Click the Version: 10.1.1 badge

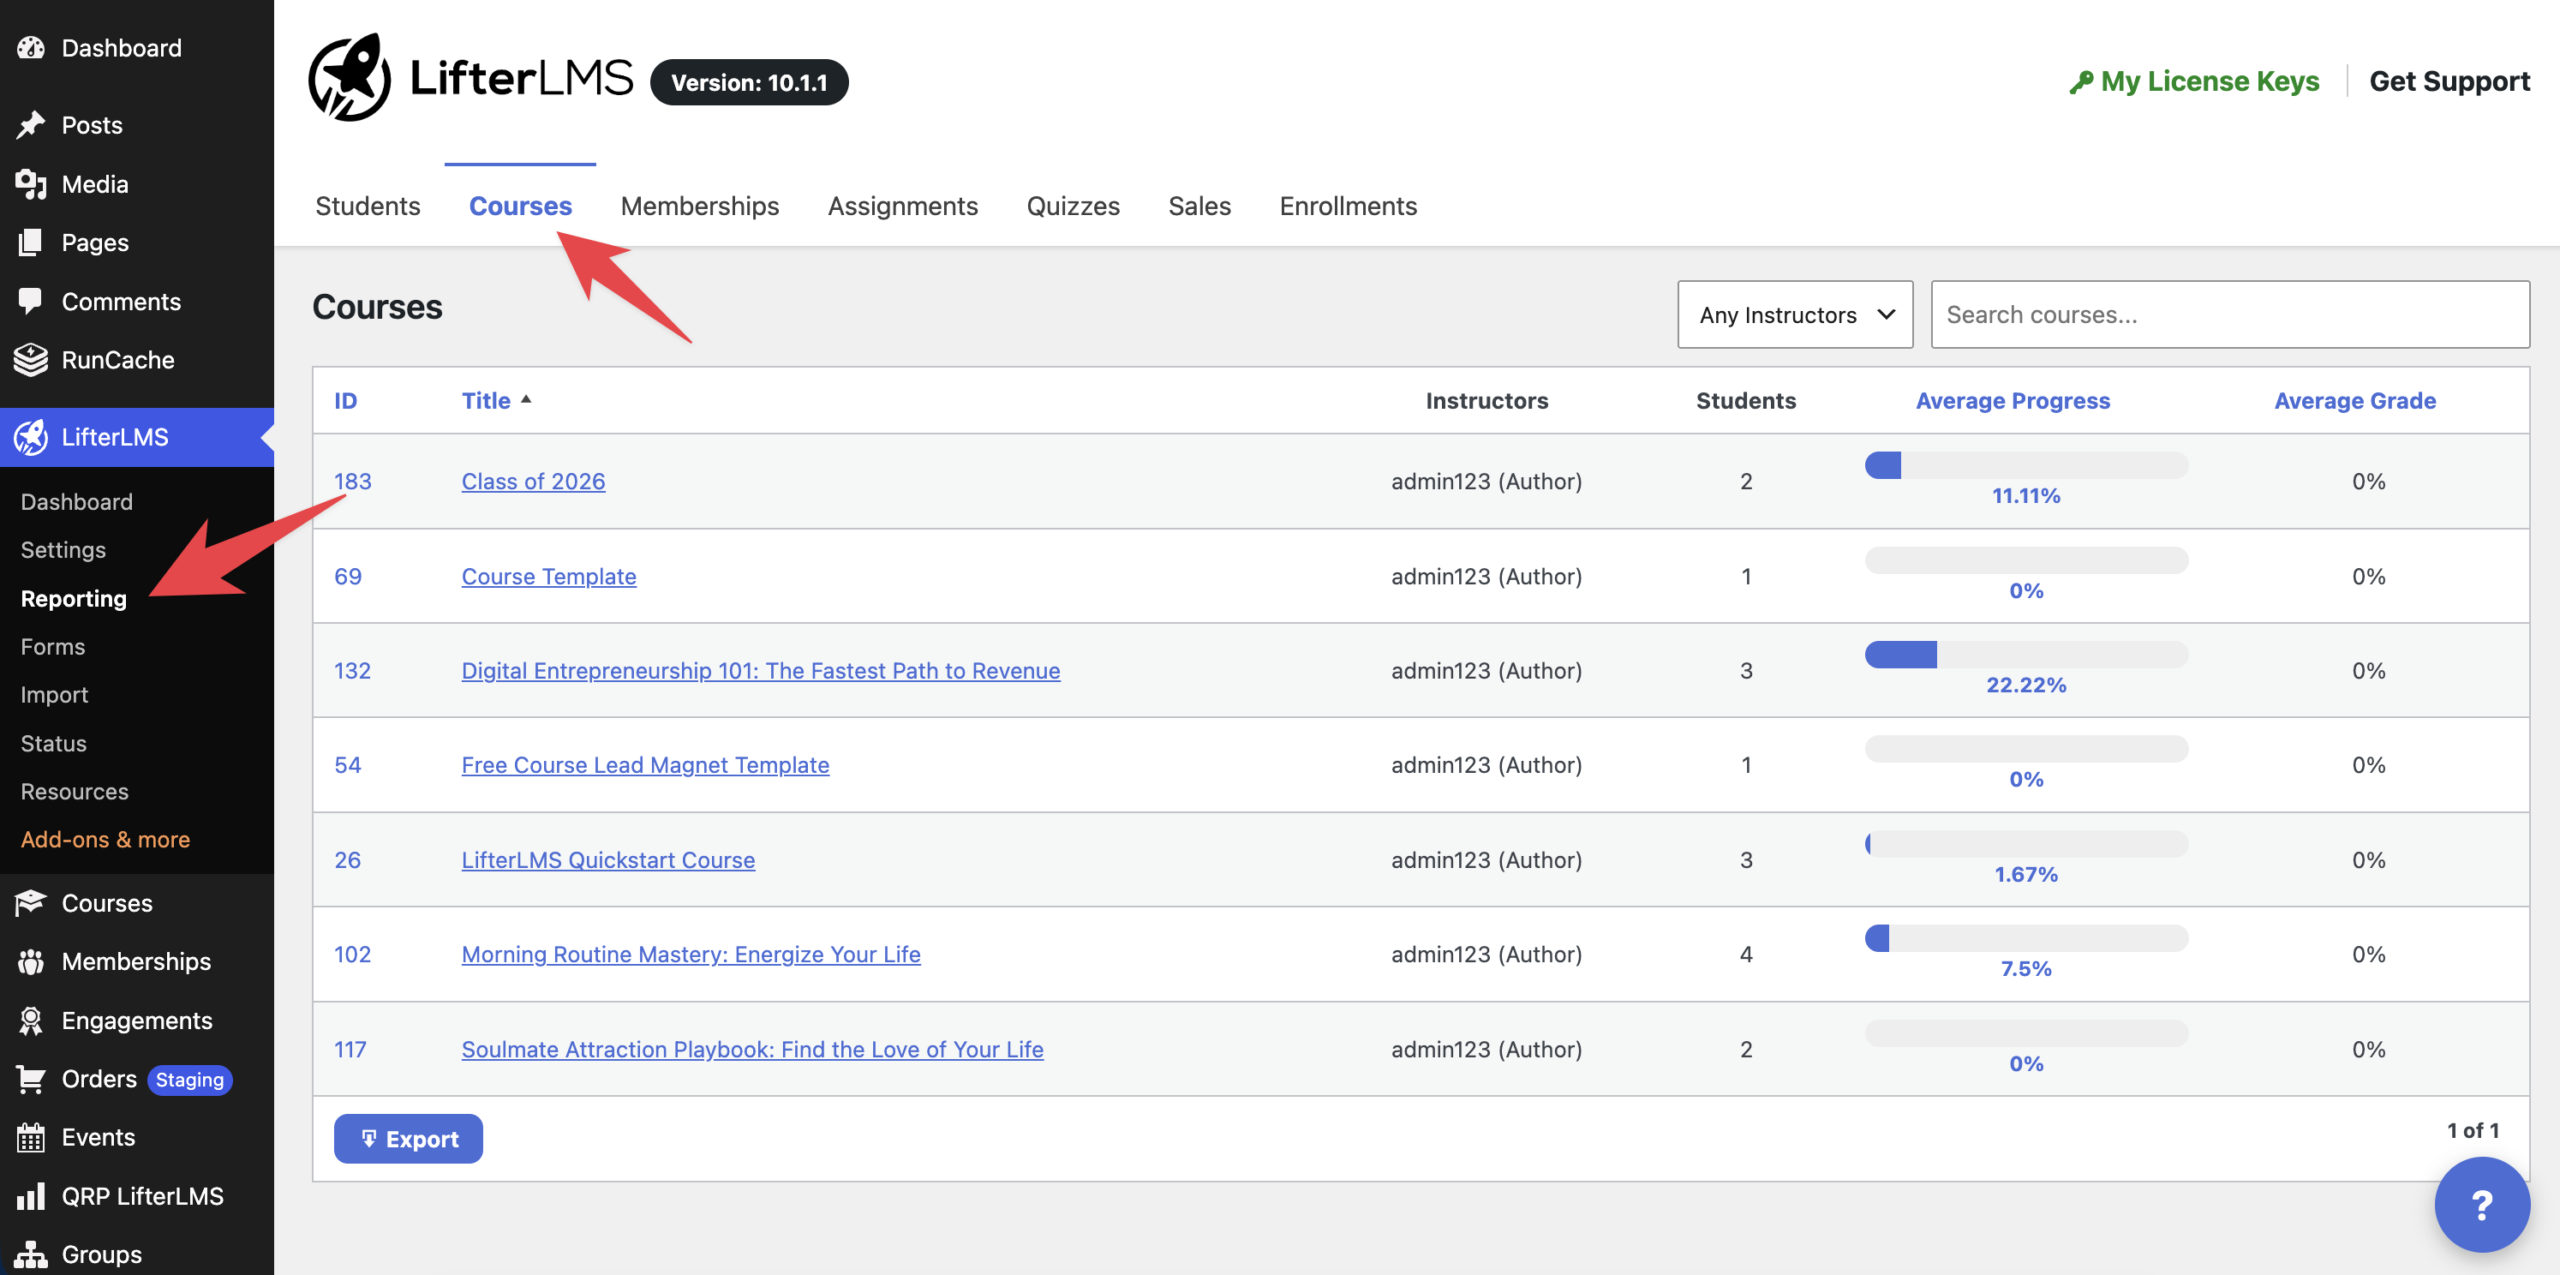click(x=749, y=82)
